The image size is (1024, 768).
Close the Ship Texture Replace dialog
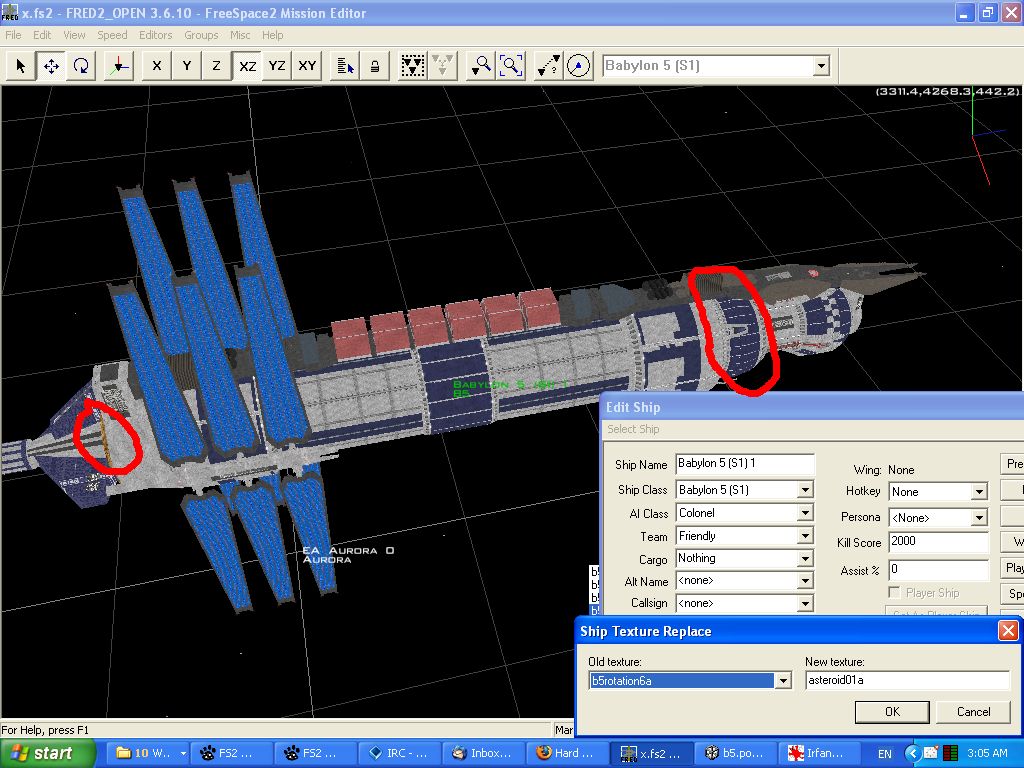click(1008, 631)
